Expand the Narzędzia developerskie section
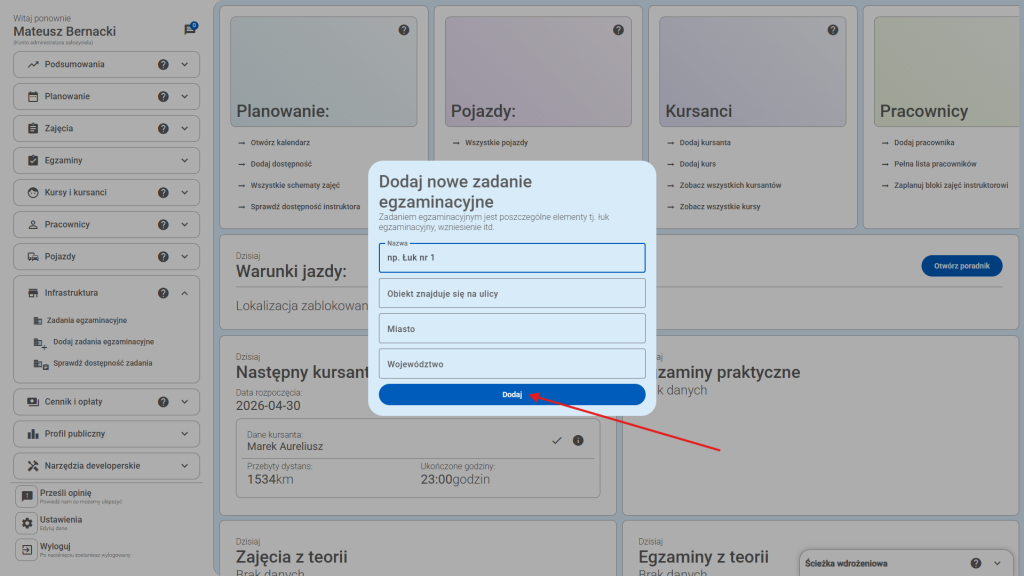 tap(184, 465)
